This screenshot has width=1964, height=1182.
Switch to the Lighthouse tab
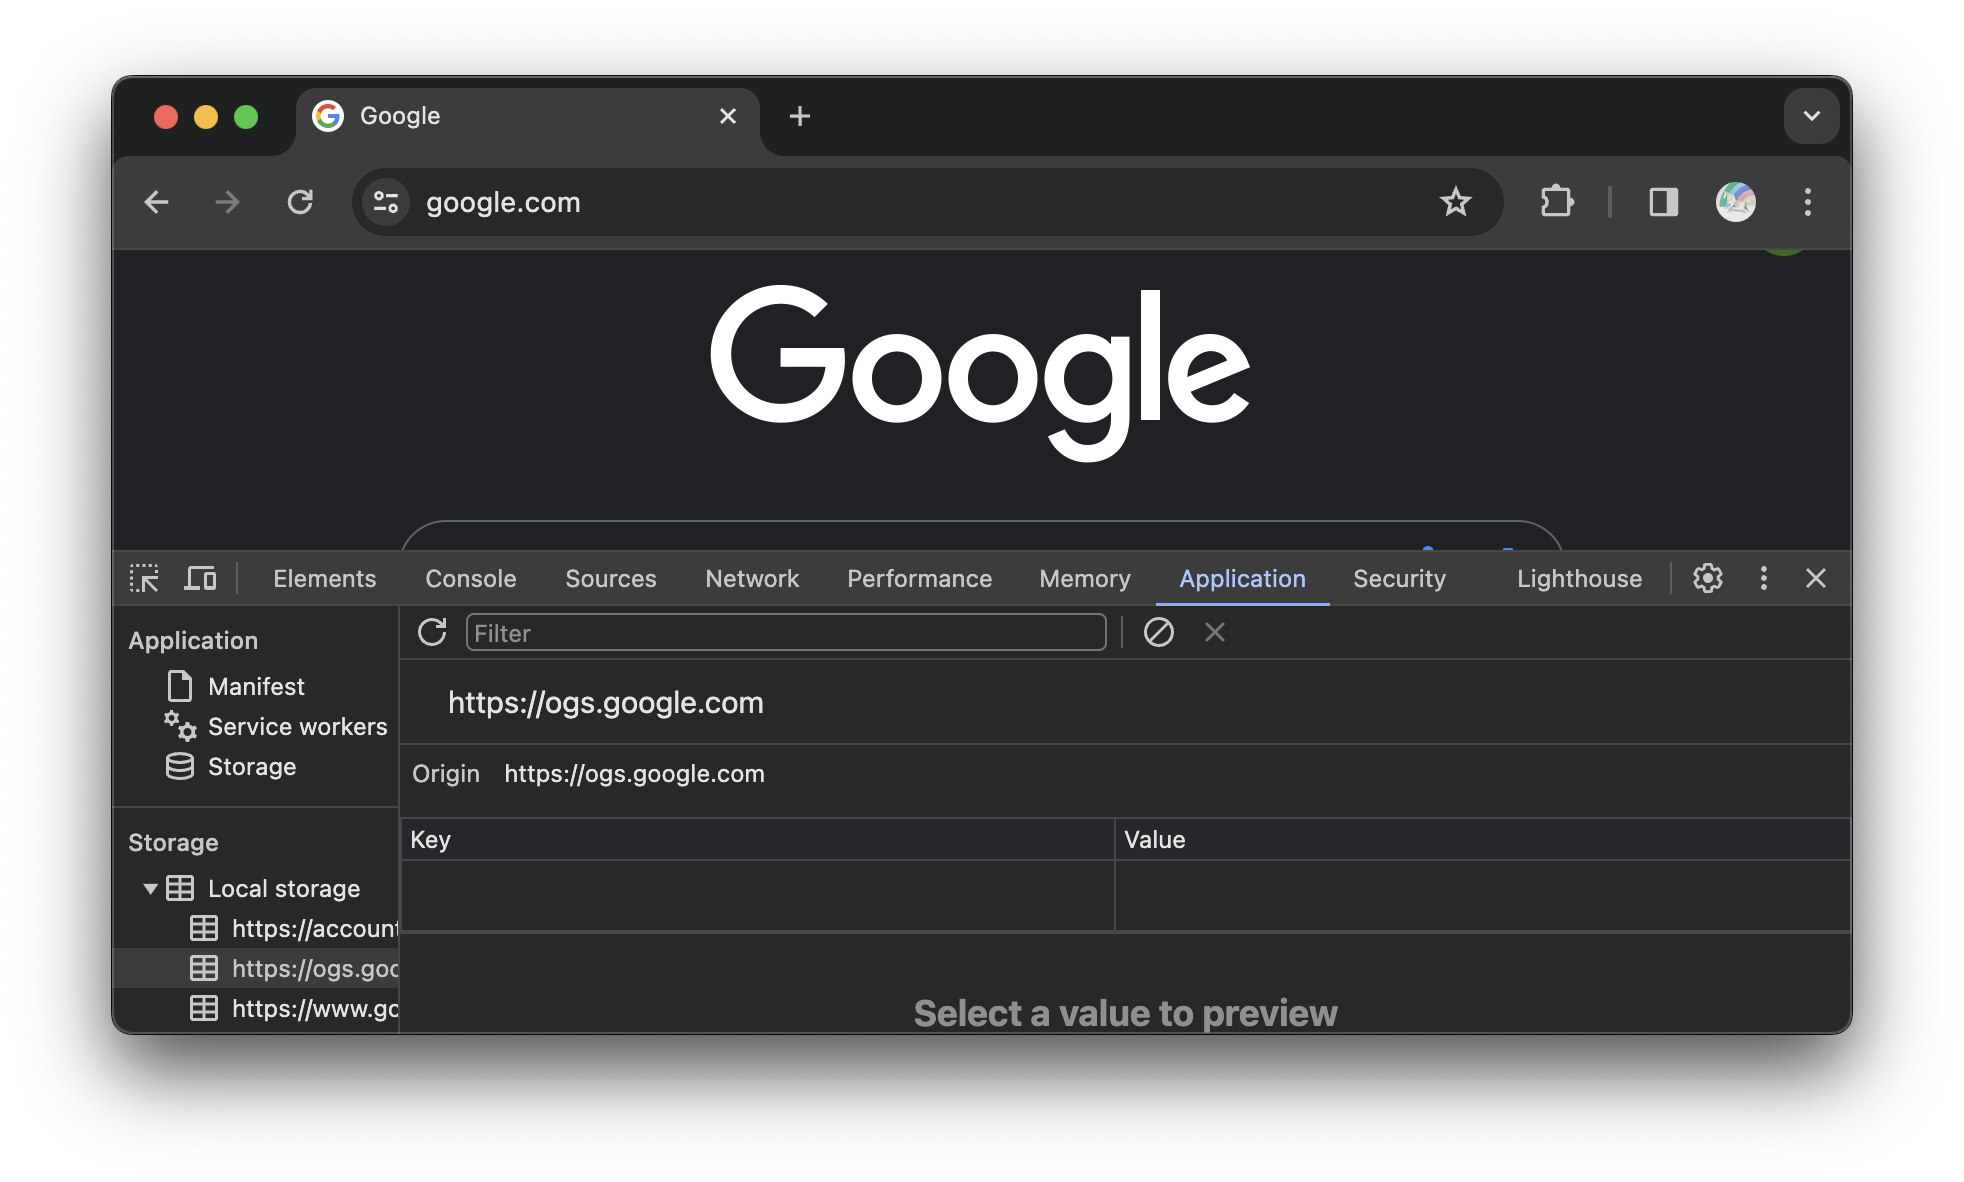point(1579,578)
